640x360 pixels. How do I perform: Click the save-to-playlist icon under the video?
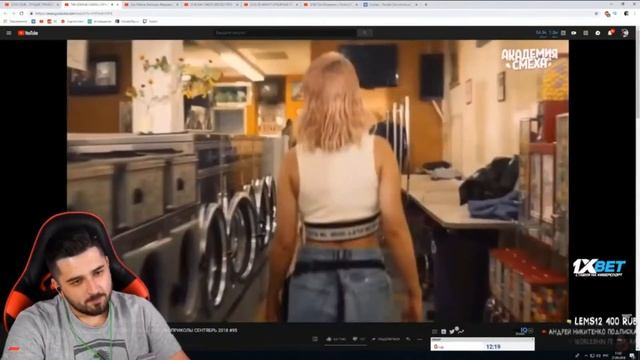tap(409, 339)
